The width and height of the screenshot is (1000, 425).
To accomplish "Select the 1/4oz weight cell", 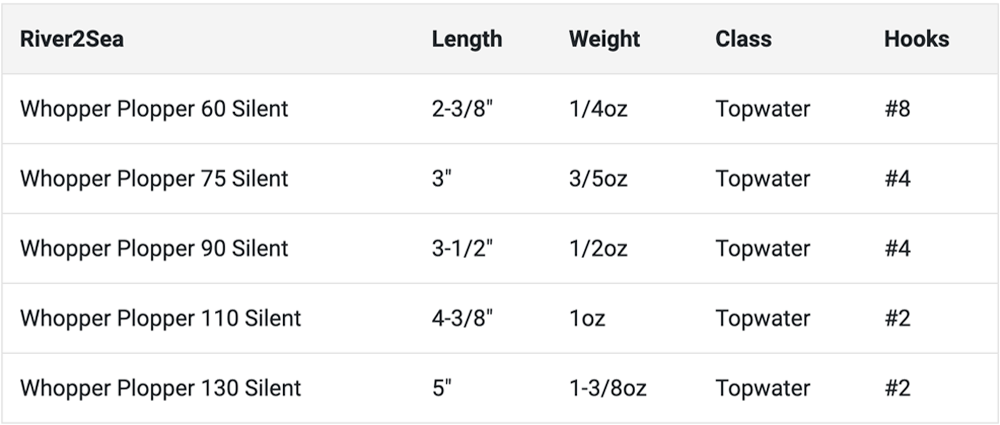I will (x=598, y=108).
